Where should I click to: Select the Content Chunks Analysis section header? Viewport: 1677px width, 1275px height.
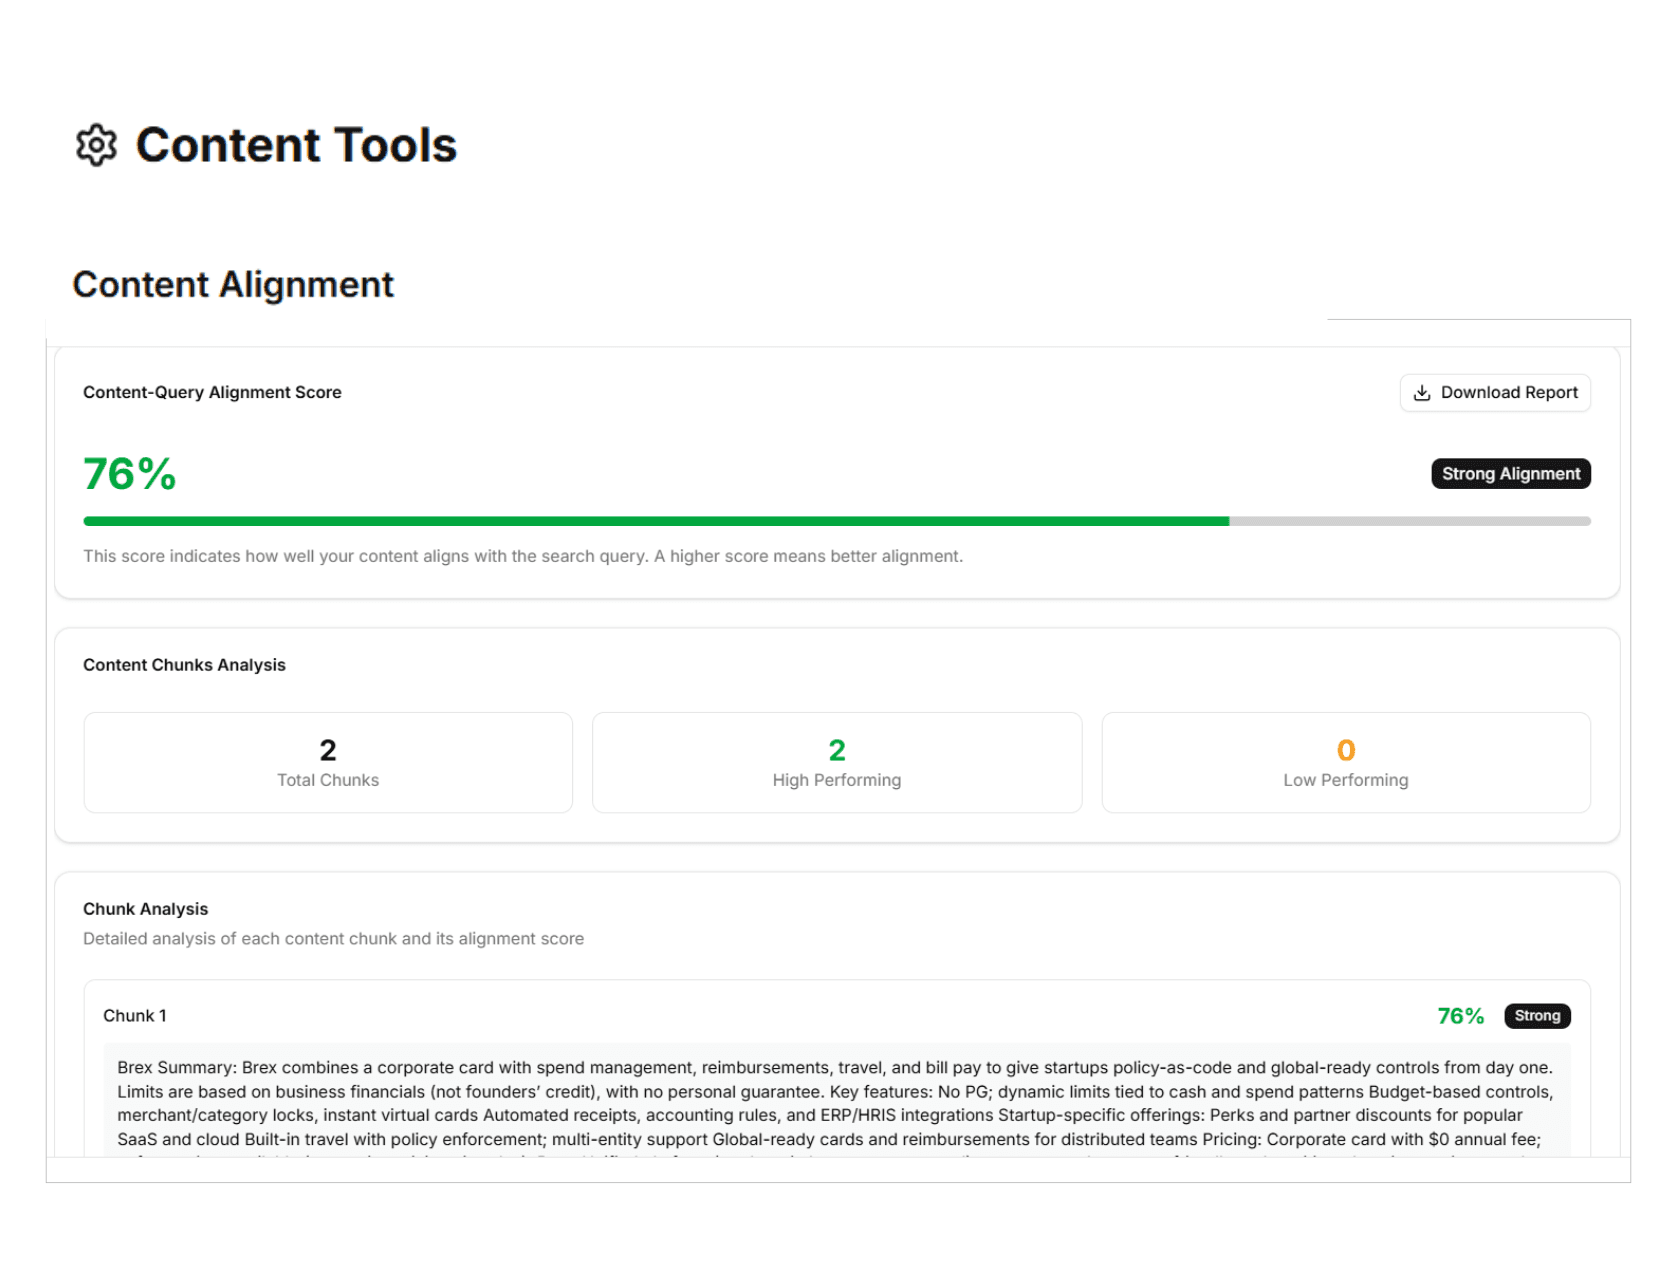[x=185, y=664]
